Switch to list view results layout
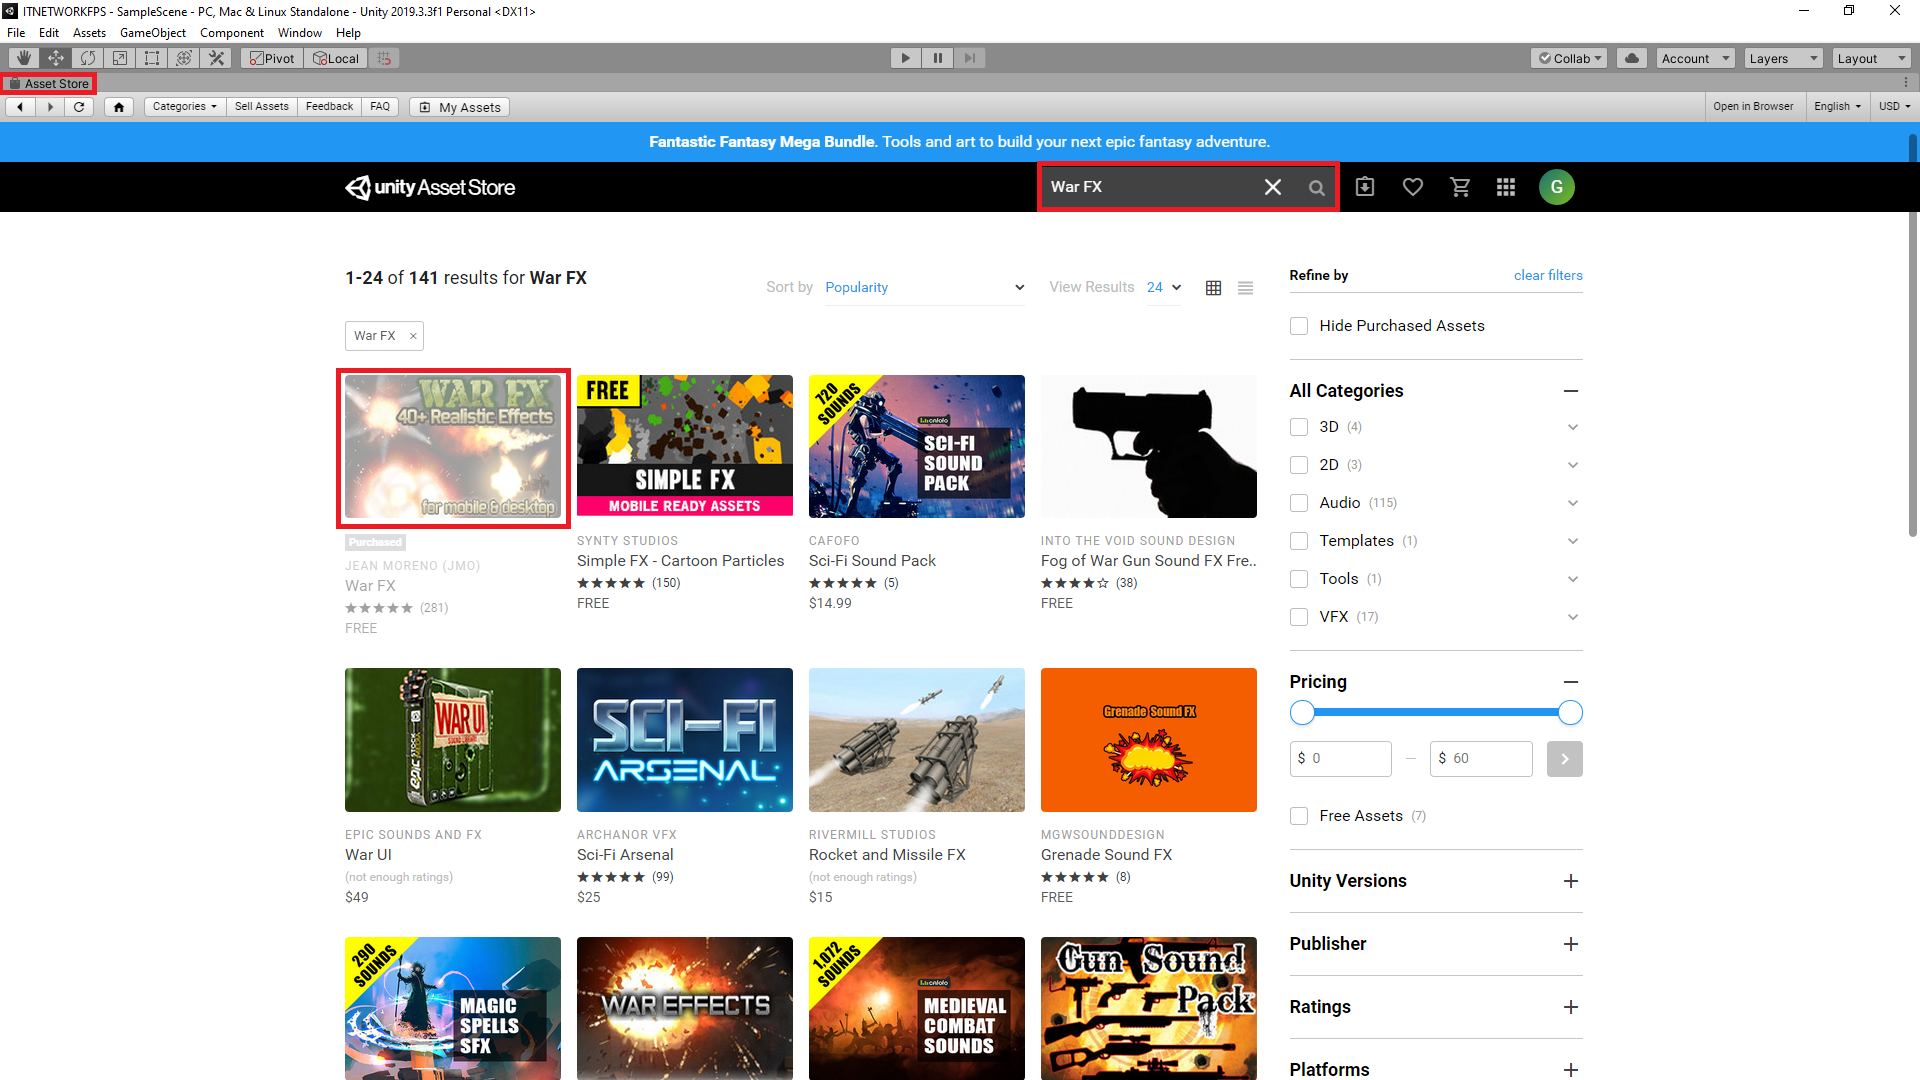 pos(1245,288)
